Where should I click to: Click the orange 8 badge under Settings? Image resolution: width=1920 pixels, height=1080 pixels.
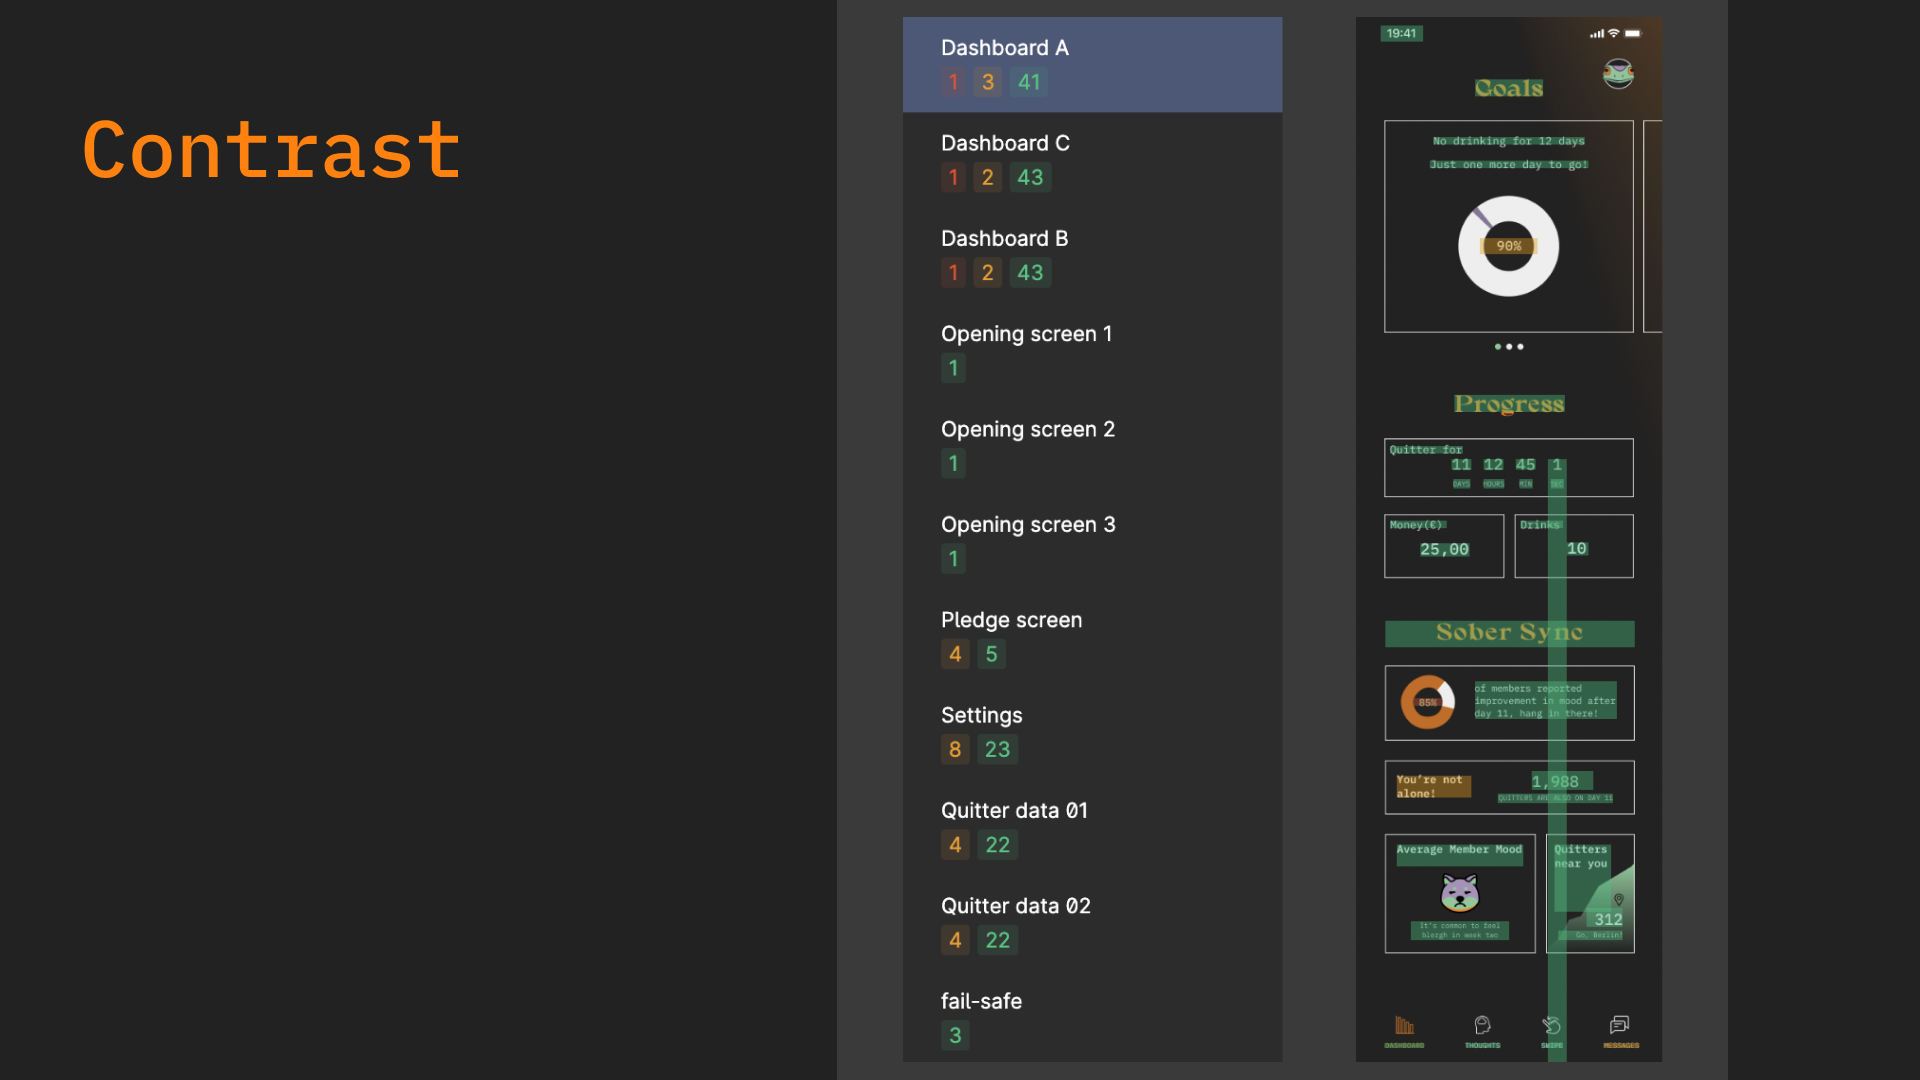(955, 750)
